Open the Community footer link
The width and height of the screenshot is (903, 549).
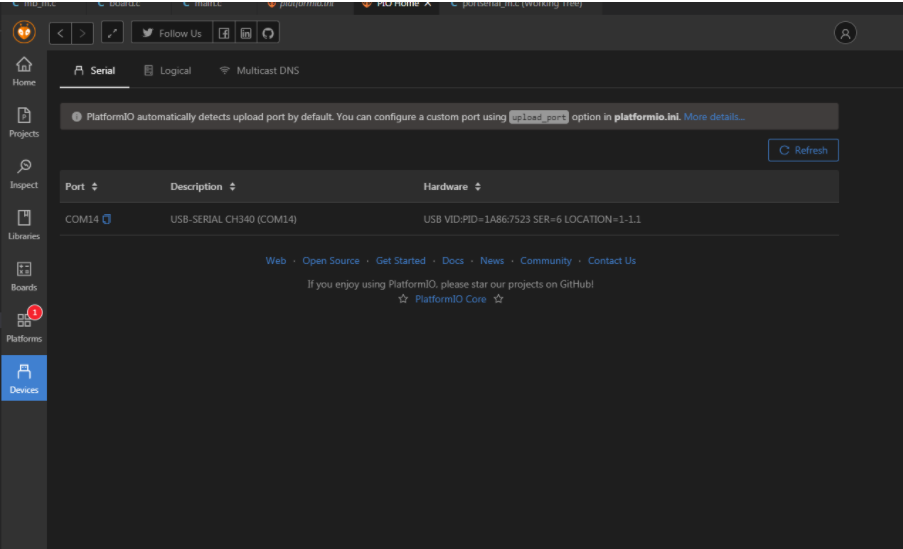point(545,260)
